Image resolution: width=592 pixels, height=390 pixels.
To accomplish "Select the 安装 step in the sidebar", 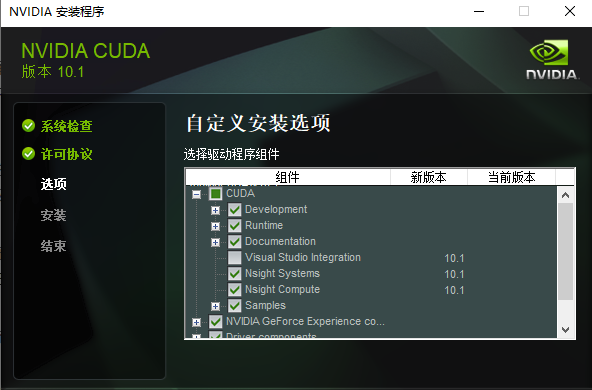I will 54,215.
